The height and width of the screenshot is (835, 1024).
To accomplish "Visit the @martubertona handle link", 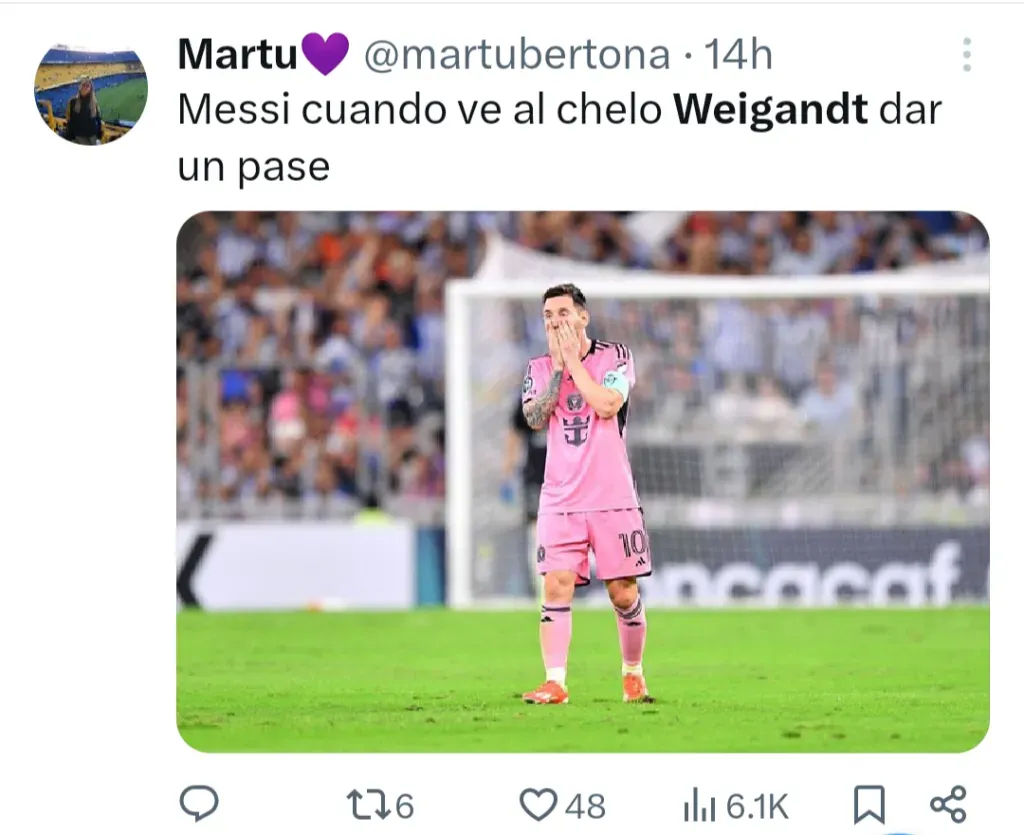I will click(x=517, y=54).
